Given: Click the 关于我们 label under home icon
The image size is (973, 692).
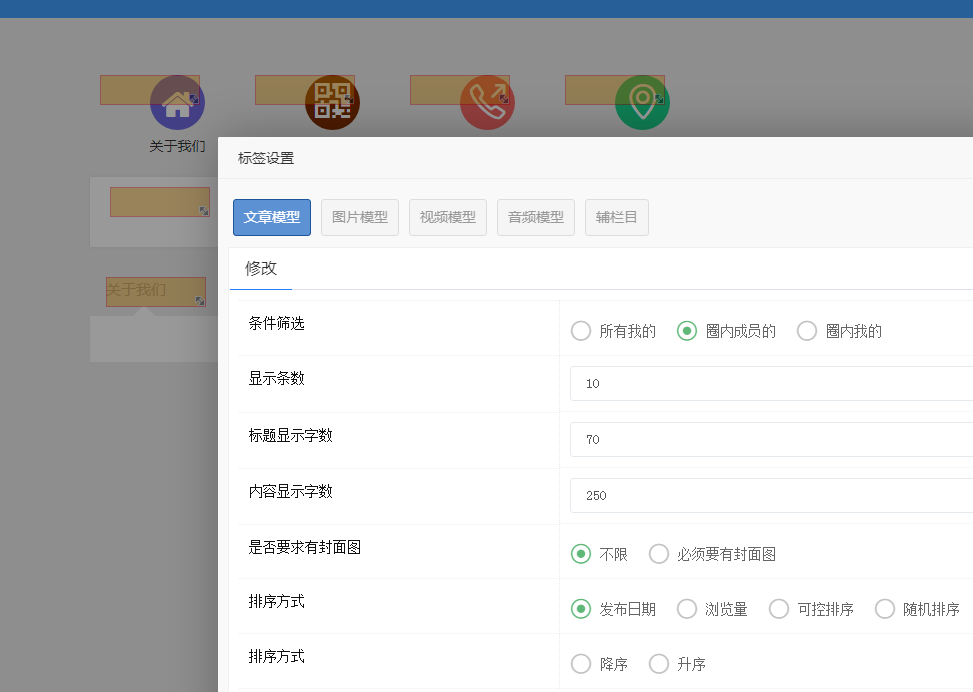Looking at the screenshot, I should point(177,146).
